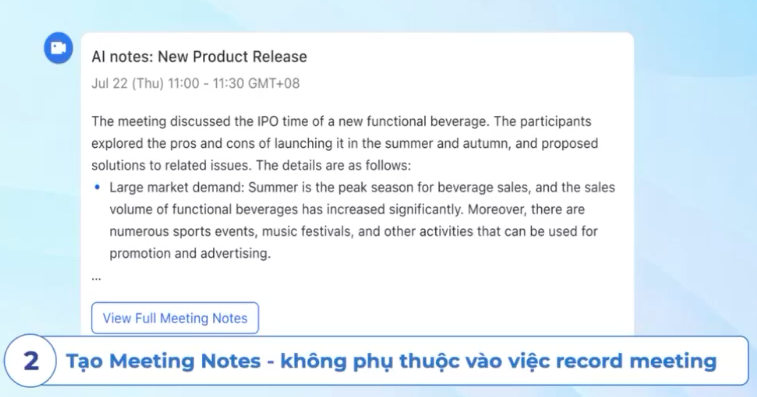
Task: Click the blue video camera meeting icon
Action: click(x=58, y=48)
